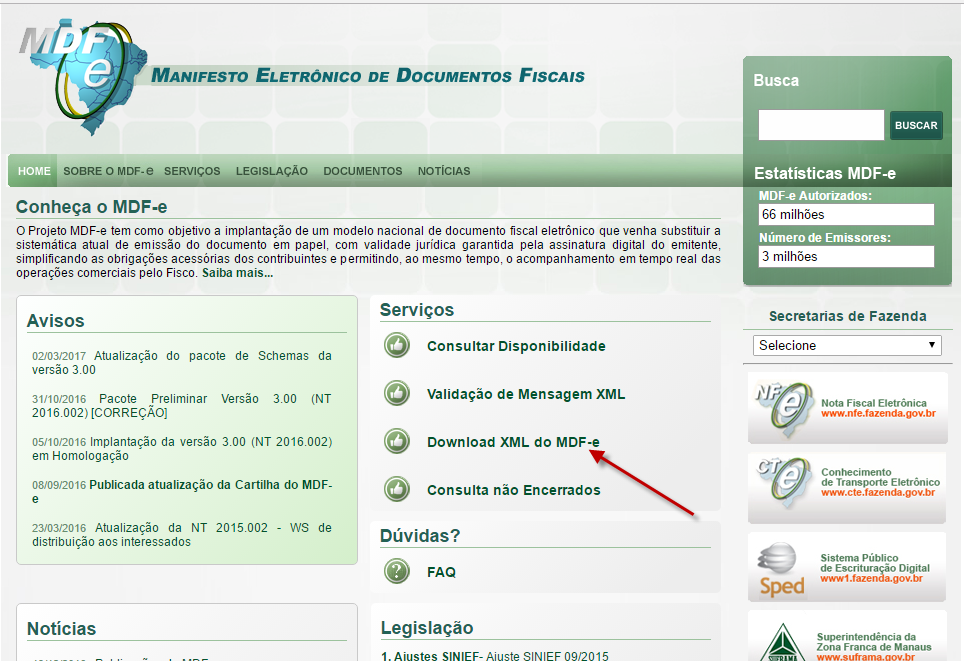Open the Saiba mais... link
Viewport: 964px width, 661px height.
pos(237,273)
